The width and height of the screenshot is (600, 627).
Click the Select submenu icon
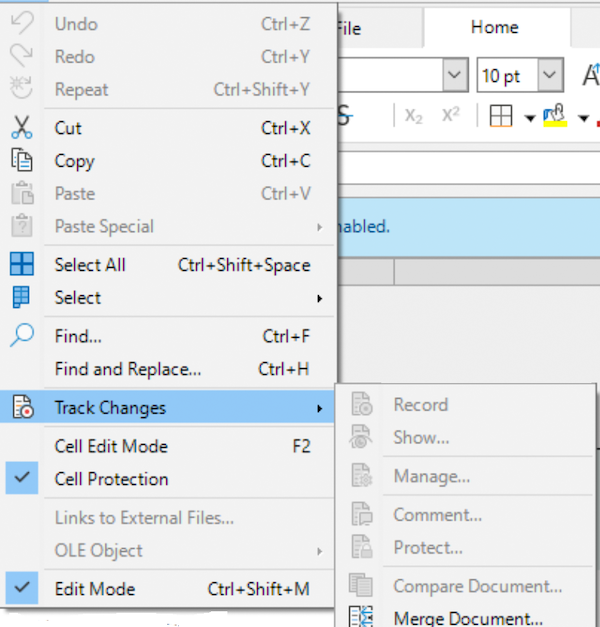pyautogui.click(x=21, y=297)
